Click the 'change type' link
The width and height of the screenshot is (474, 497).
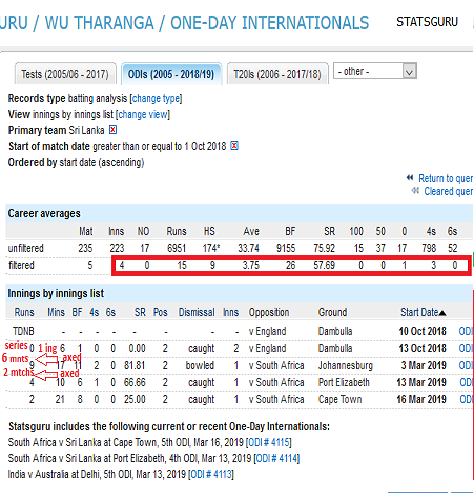pyautogui.click(x=156, y=99)
